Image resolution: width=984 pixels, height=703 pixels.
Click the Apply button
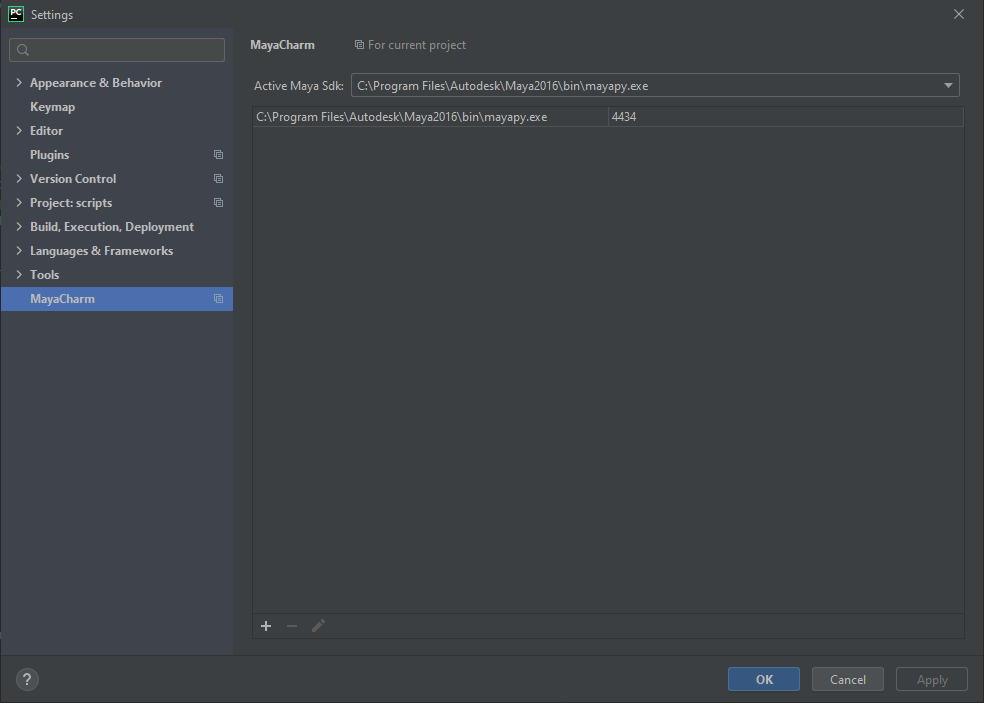[x=932, y=679]
